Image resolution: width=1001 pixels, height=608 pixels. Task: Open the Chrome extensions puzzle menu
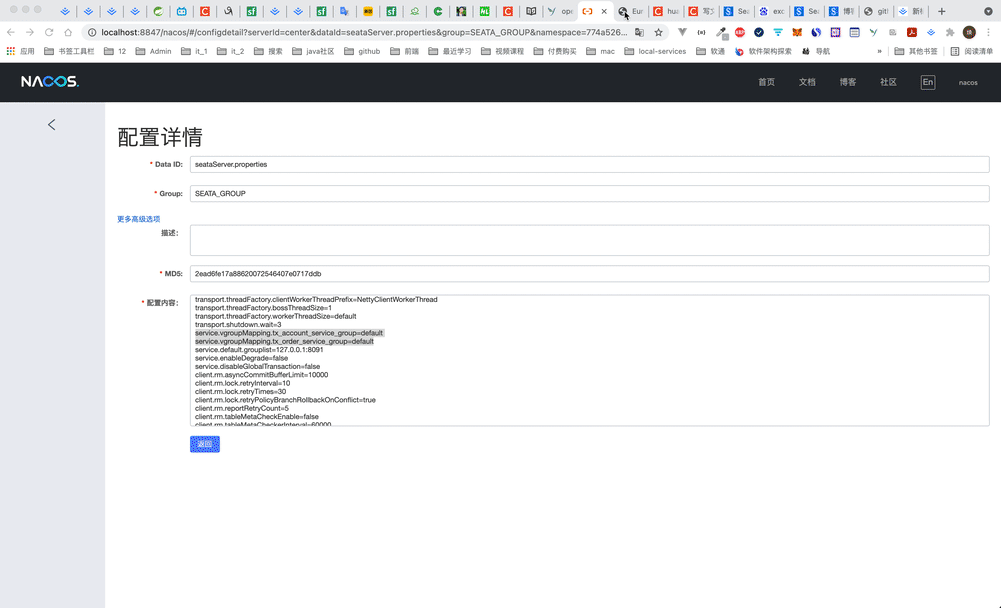click(950, 32)
